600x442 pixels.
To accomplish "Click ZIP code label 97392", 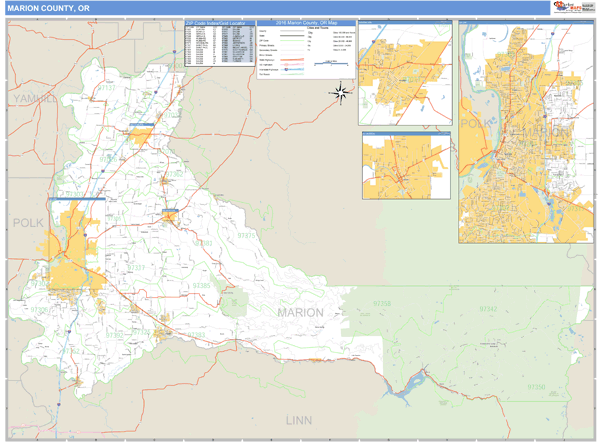I will click(x=115, y=335).
